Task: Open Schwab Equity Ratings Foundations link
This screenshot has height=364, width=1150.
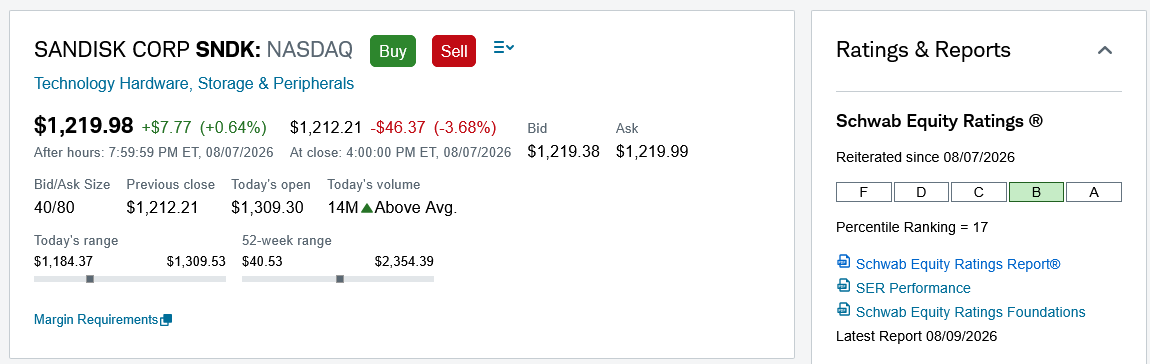Action: tap(970, 312)
